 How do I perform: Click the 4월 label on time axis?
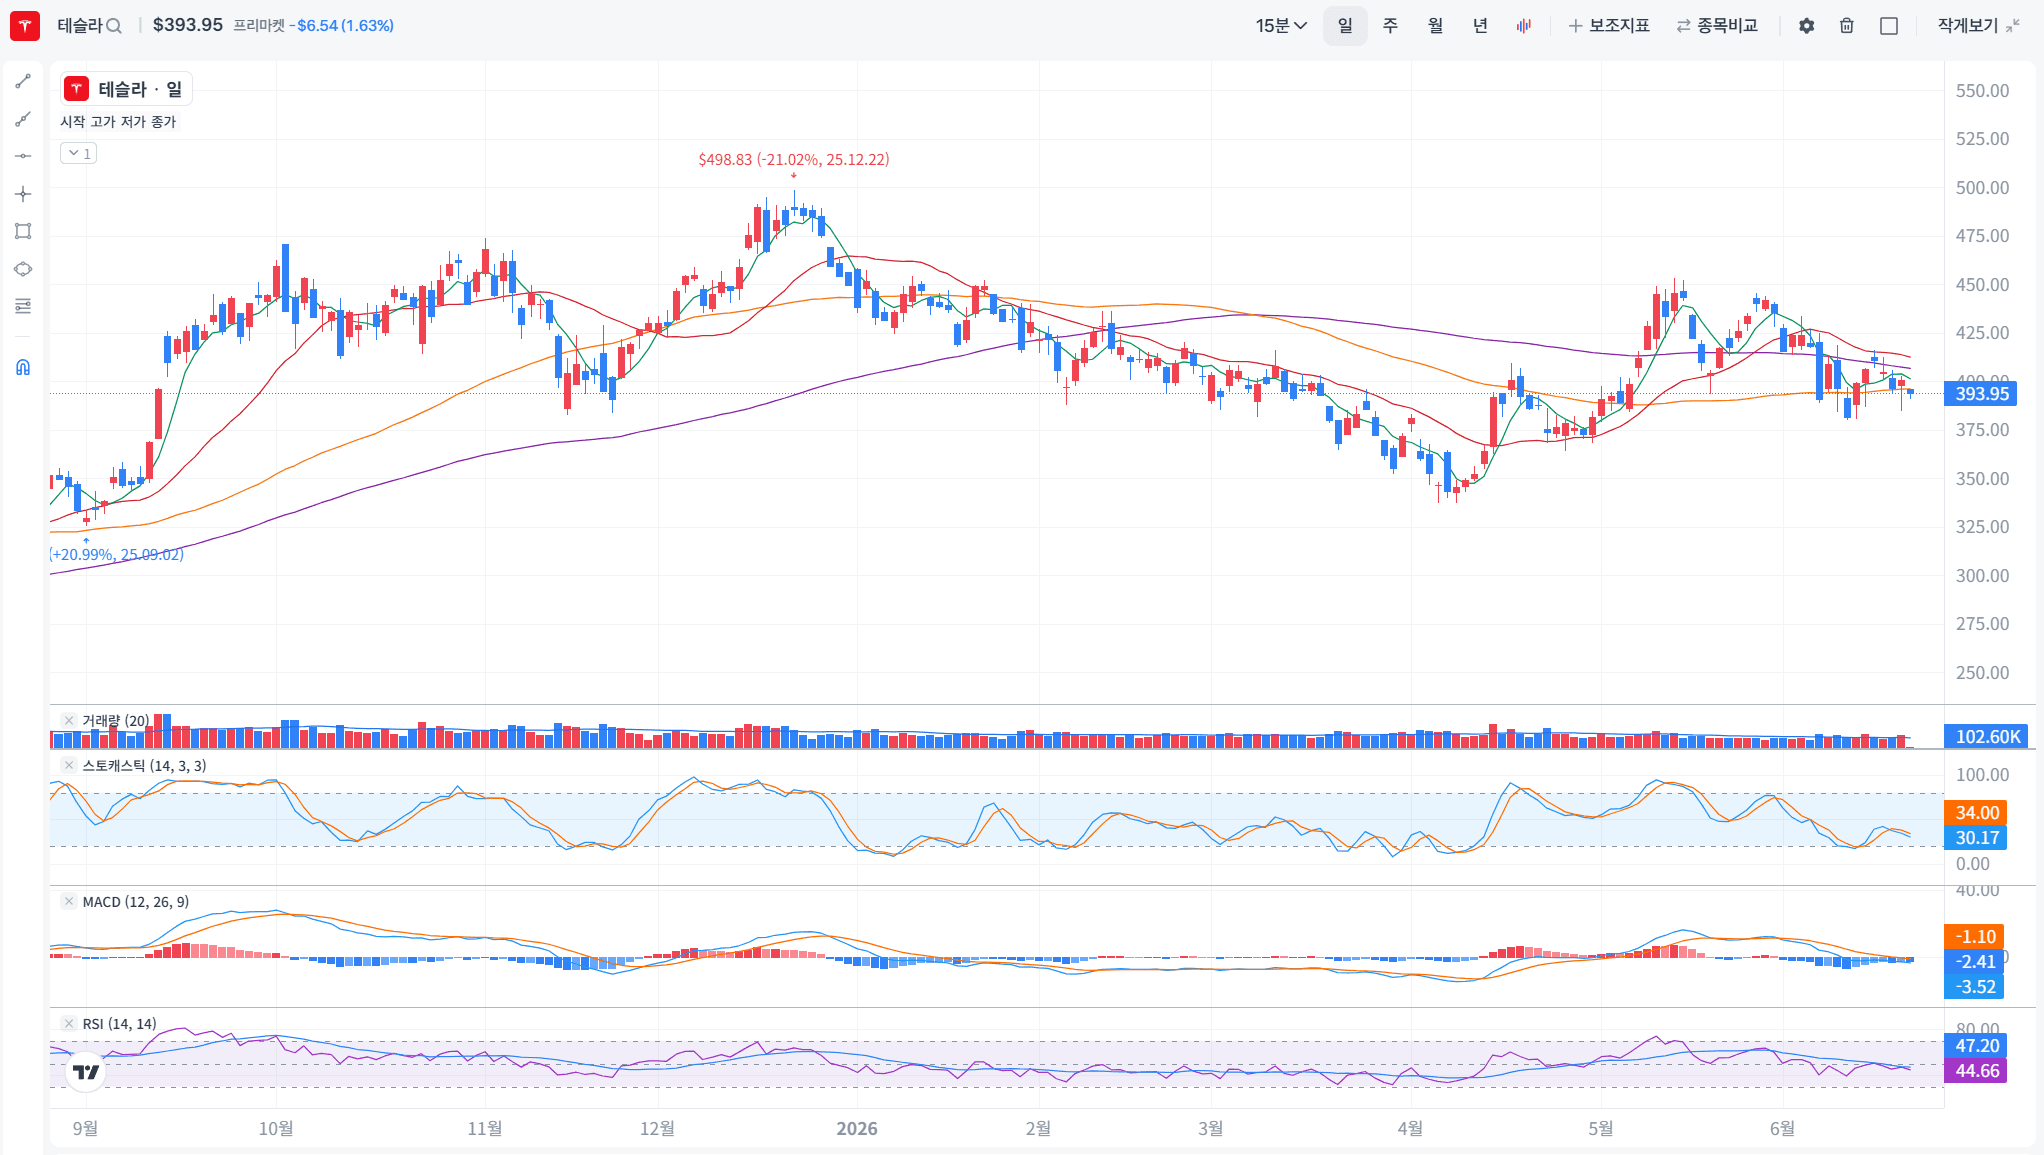[x=1410, y=1128]
